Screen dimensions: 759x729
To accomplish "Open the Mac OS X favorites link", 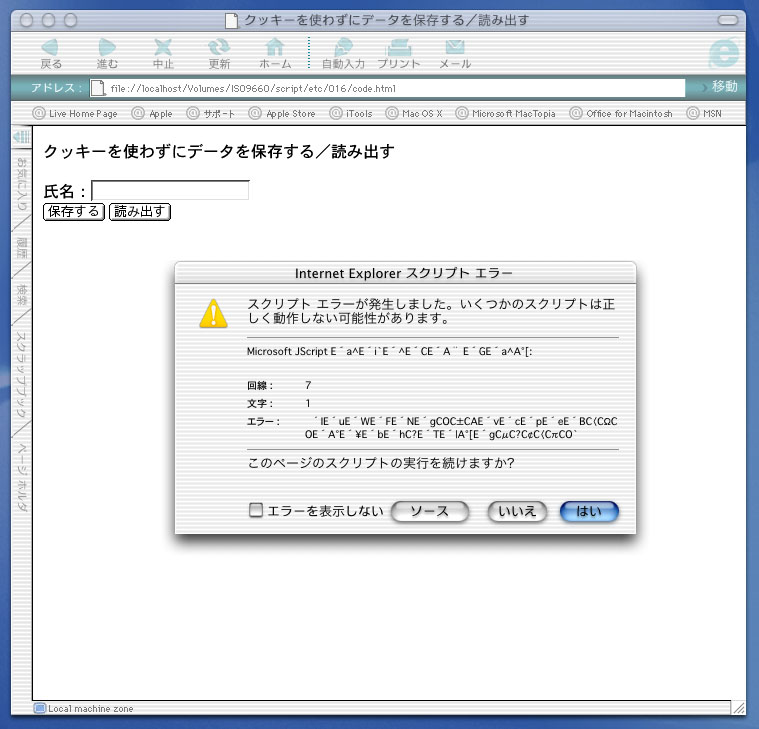I will [x=414, y=114].
